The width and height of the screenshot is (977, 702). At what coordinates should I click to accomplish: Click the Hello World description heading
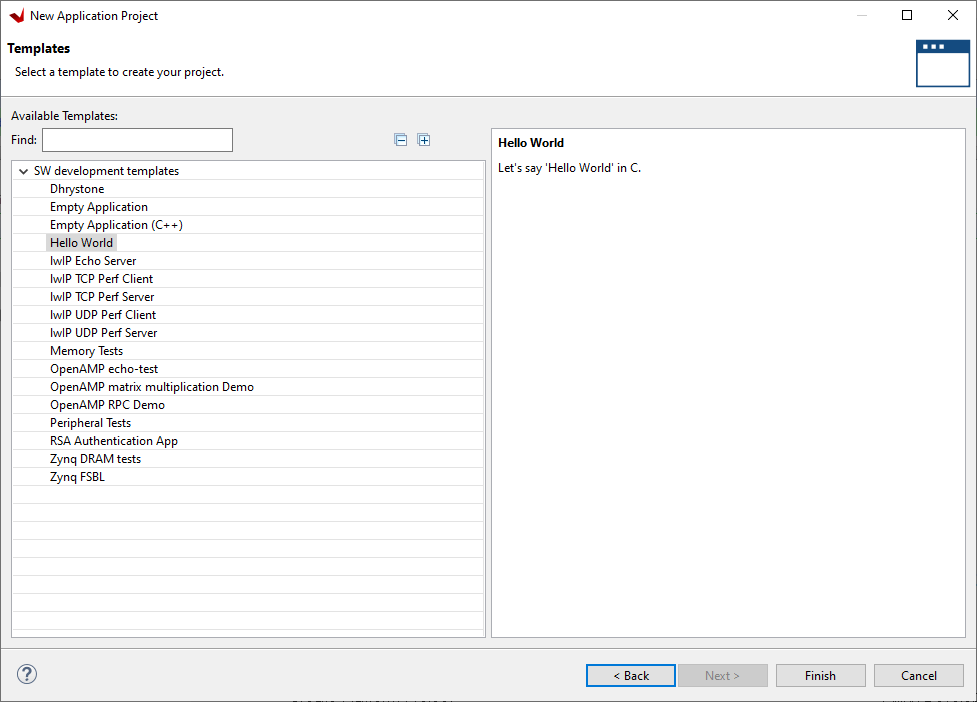(531, 143)
